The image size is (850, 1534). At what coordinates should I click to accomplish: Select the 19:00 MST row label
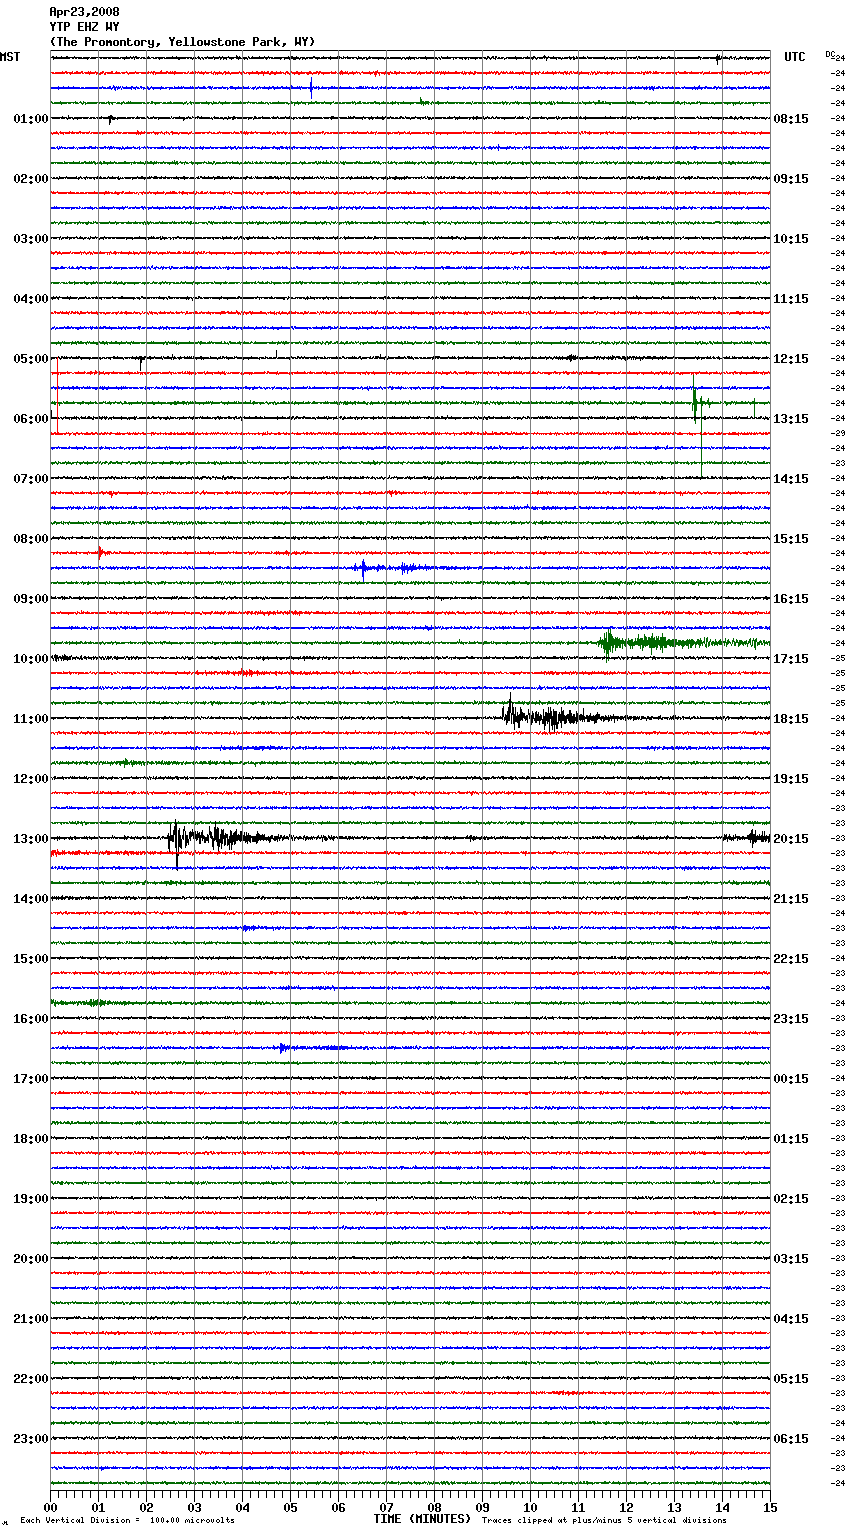click(x=30, y=1199)
